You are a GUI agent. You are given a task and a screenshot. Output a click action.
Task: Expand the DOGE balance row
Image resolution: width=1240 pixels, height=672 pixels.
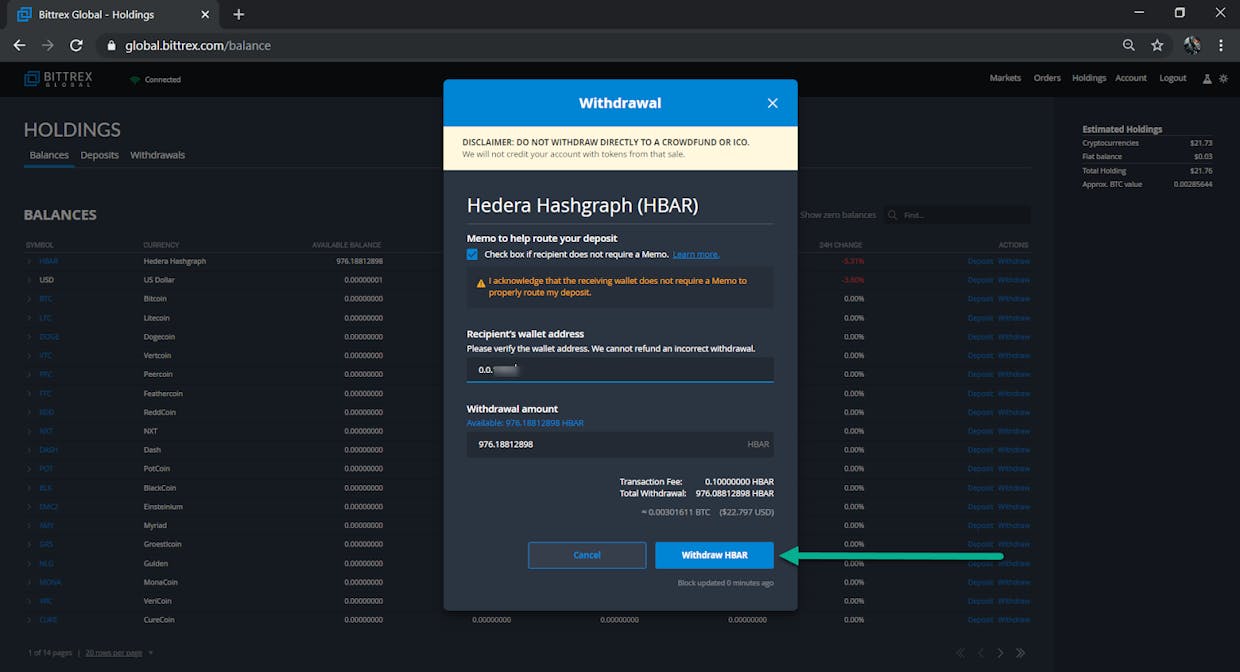29,337
